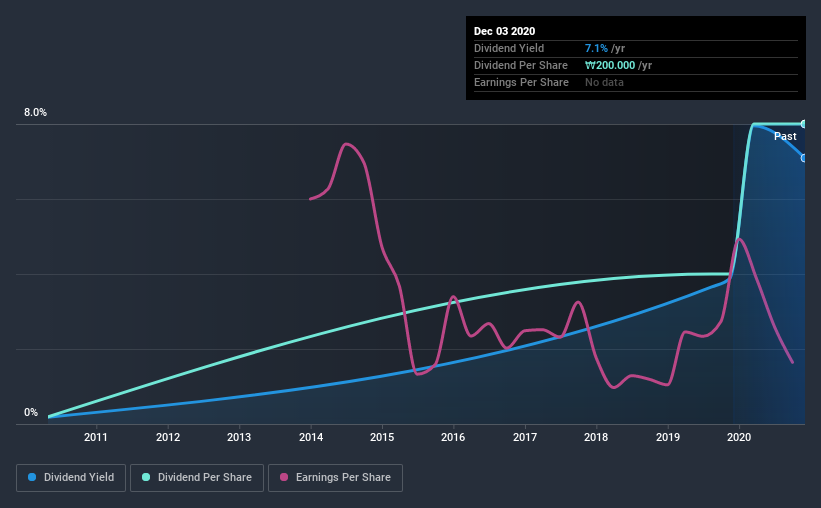The image size is (821, 508).
Task: Click the ₩200.000 Dividend Per Share value
Action: [x=610, y=65]
